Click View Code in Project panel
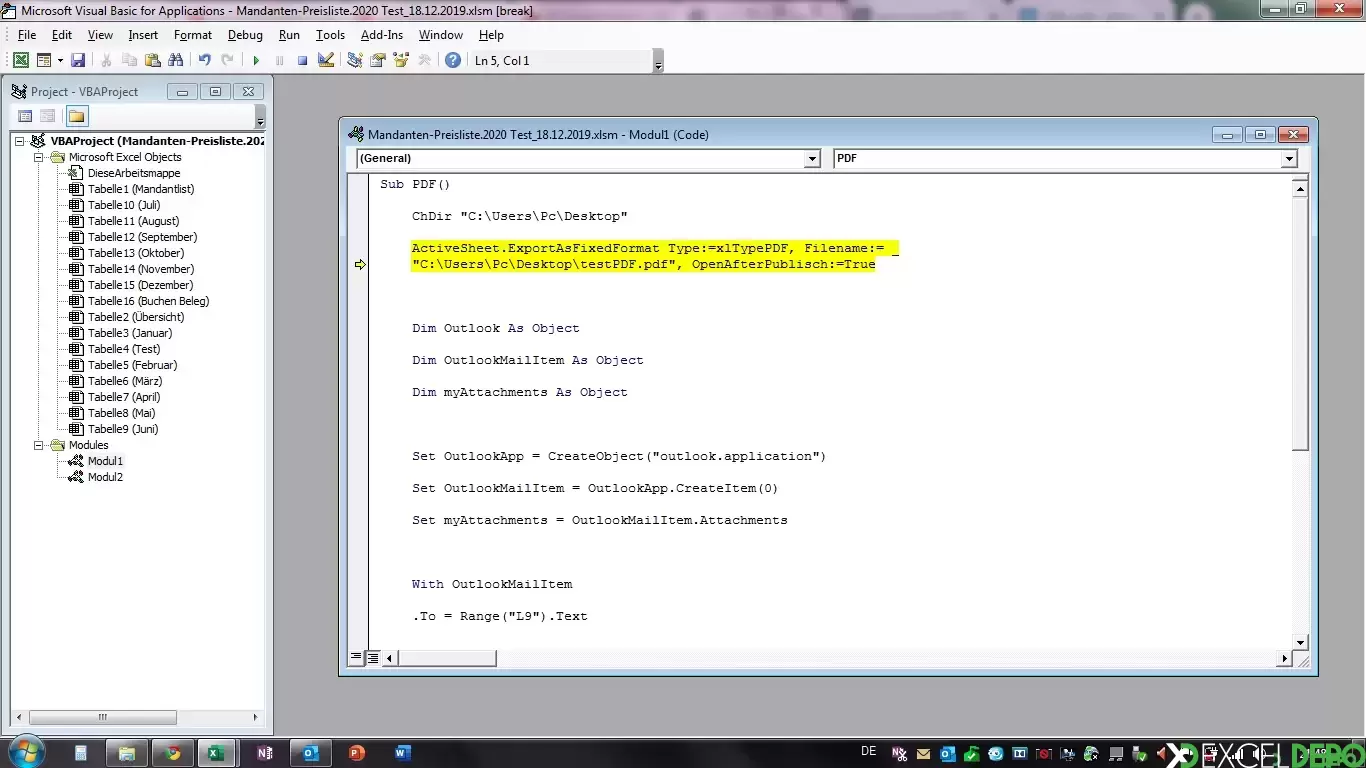1366x768 pixels. pos(26,116)
